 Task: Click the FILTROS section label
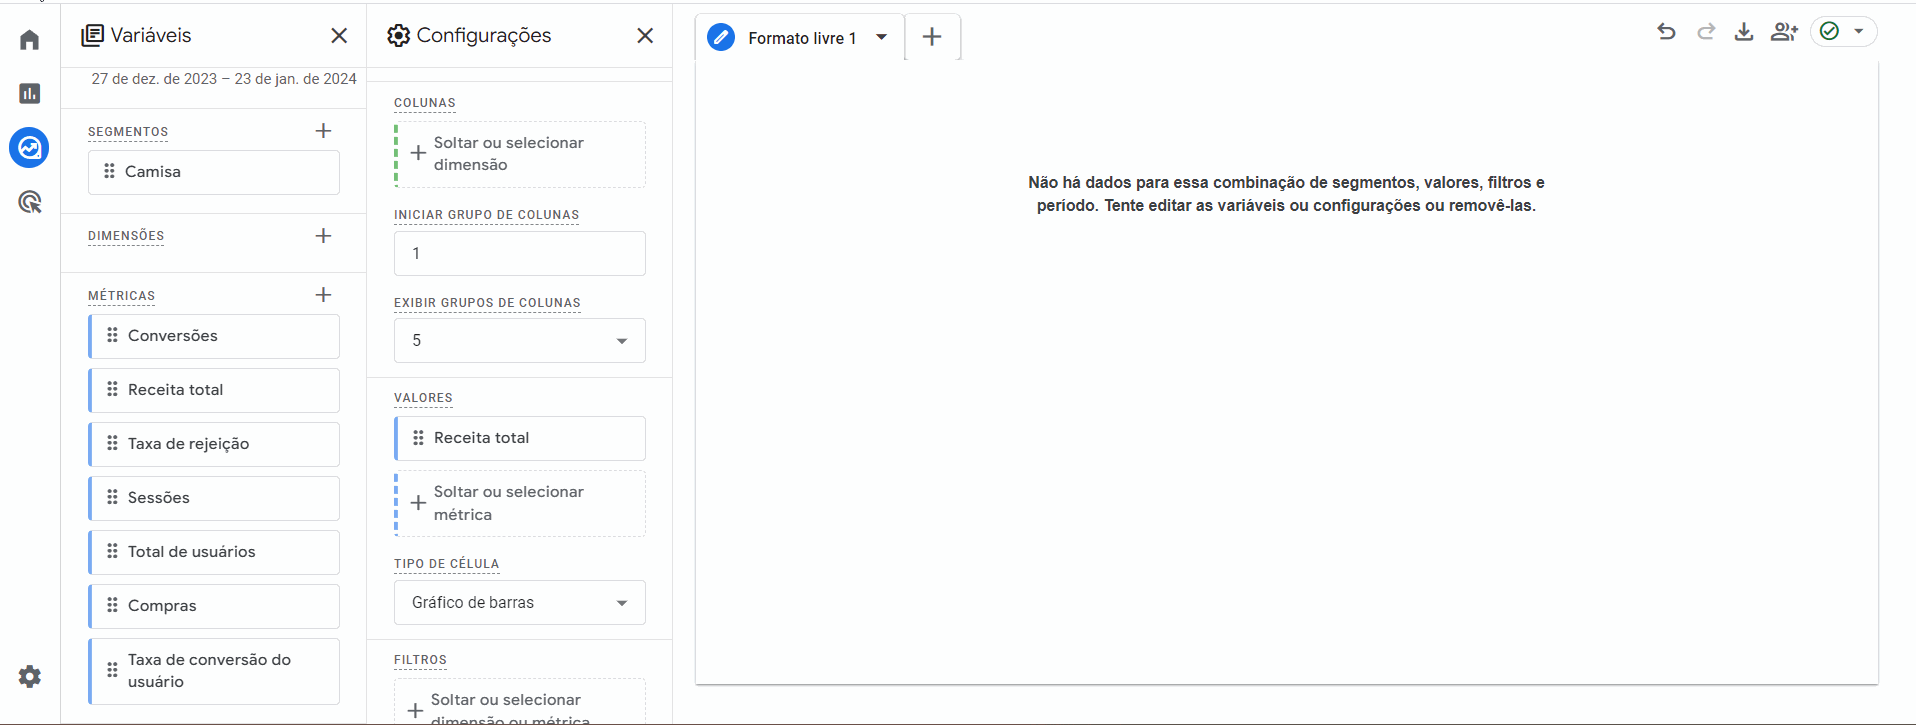420,660
